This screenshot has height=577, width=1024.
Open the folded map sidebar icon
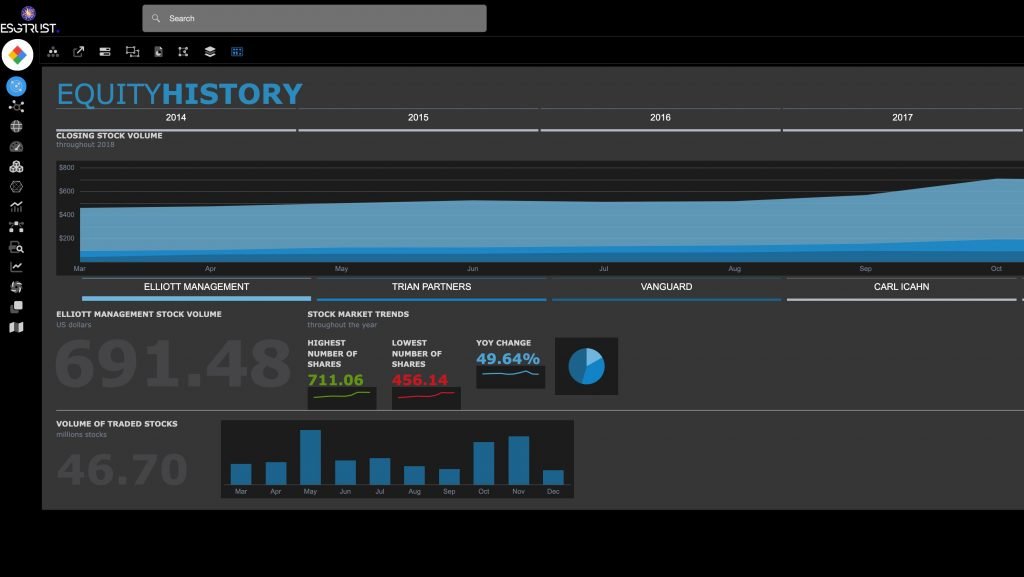16,327
